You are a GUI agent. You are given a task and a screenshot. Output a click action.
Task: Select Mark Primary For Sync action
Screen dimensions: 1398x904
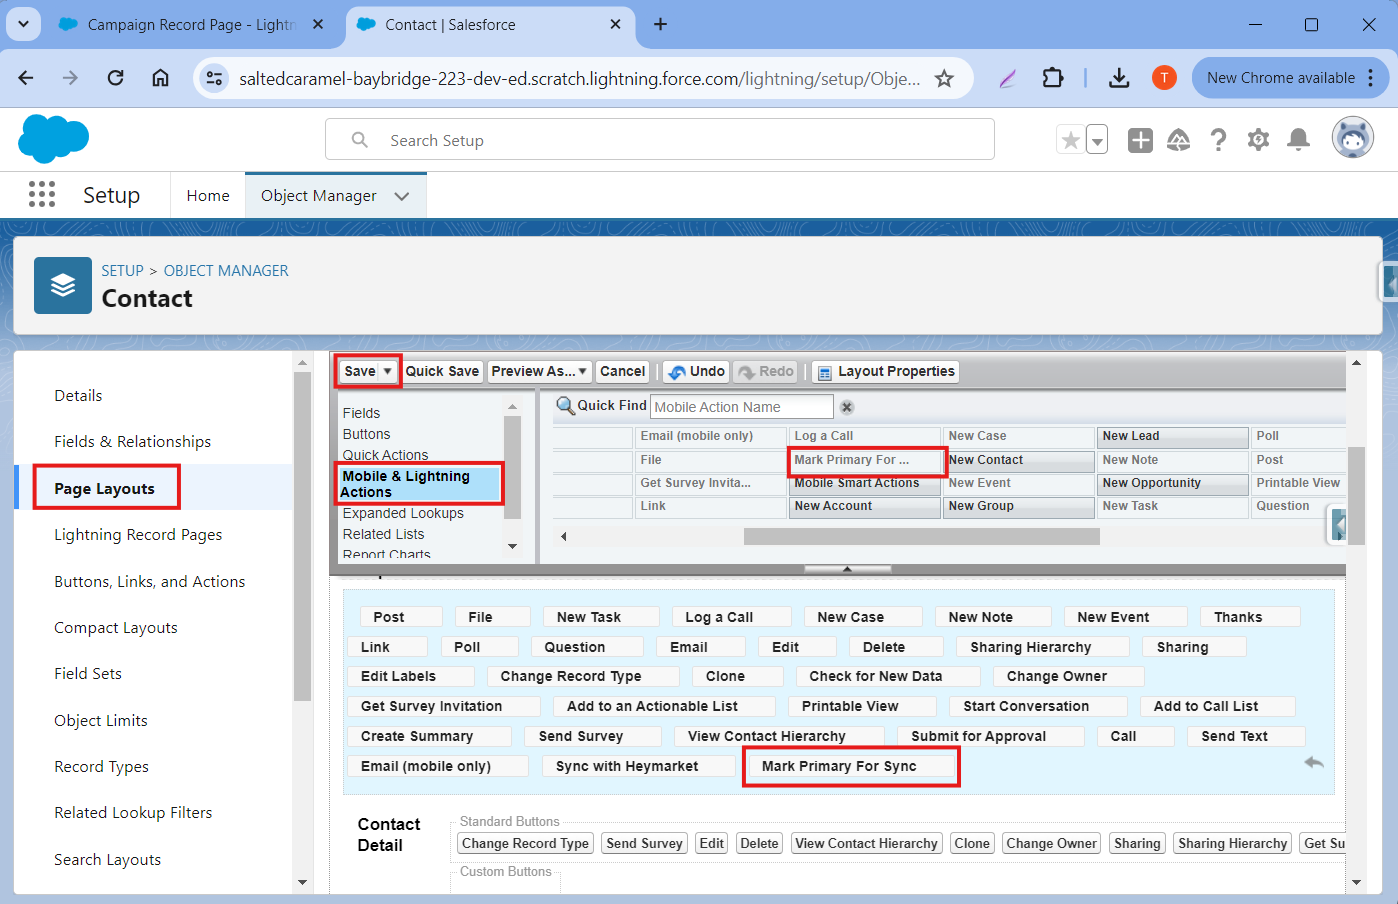pos(850,766)
